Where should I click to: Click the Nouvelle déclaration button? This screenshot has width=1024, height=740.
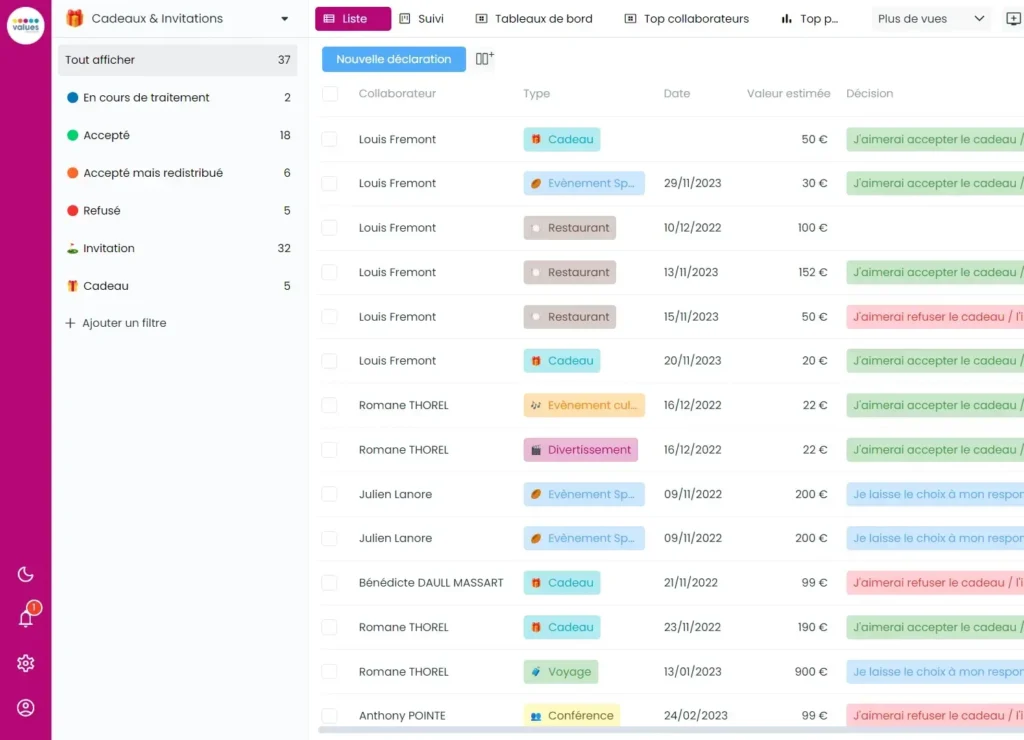[x=393, y=59]
